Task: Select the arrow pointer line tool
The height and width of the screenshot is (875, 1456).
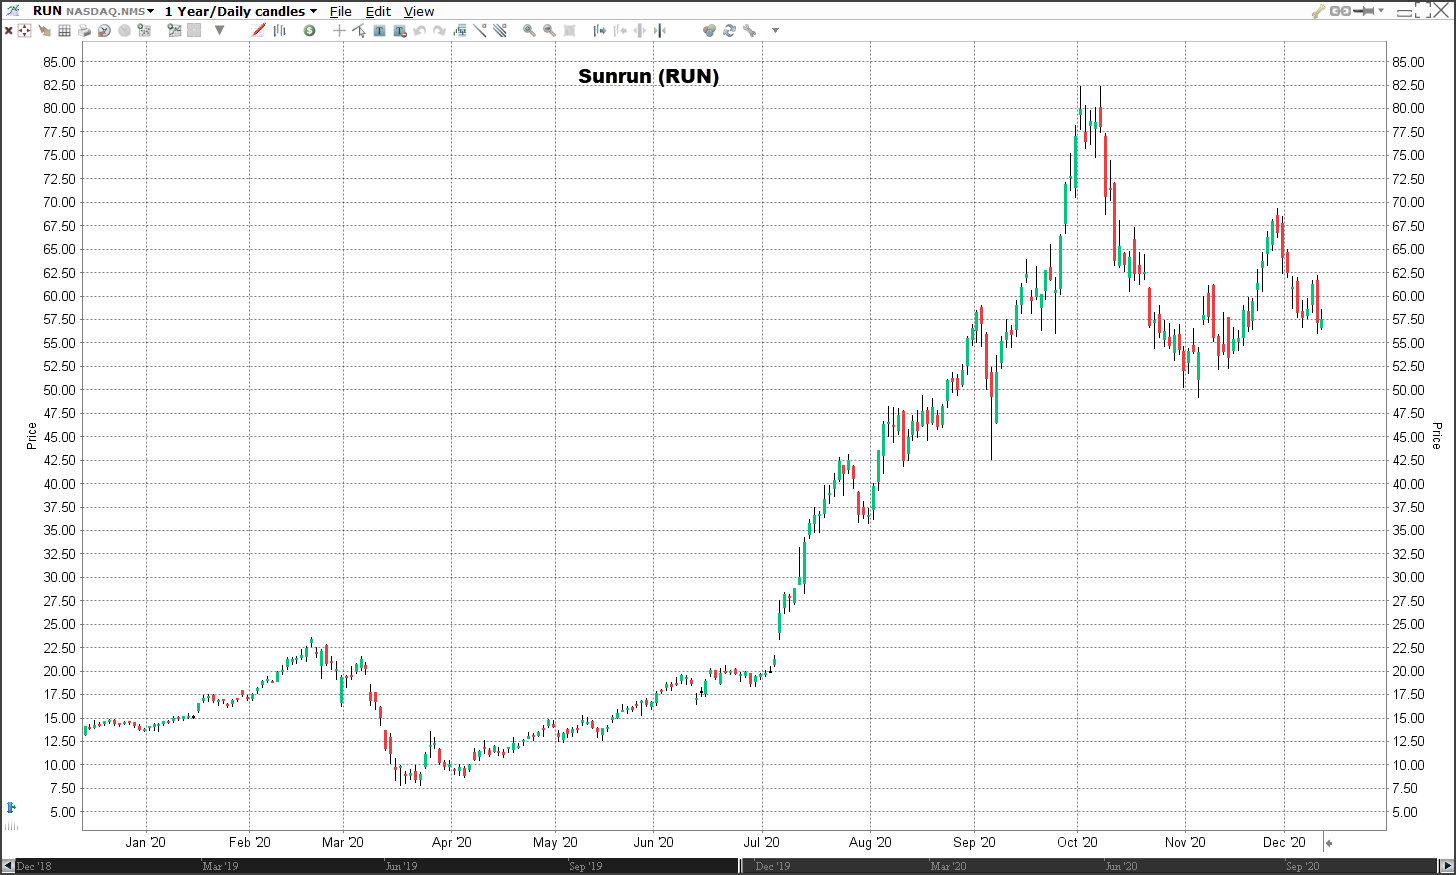Action: 359,31
